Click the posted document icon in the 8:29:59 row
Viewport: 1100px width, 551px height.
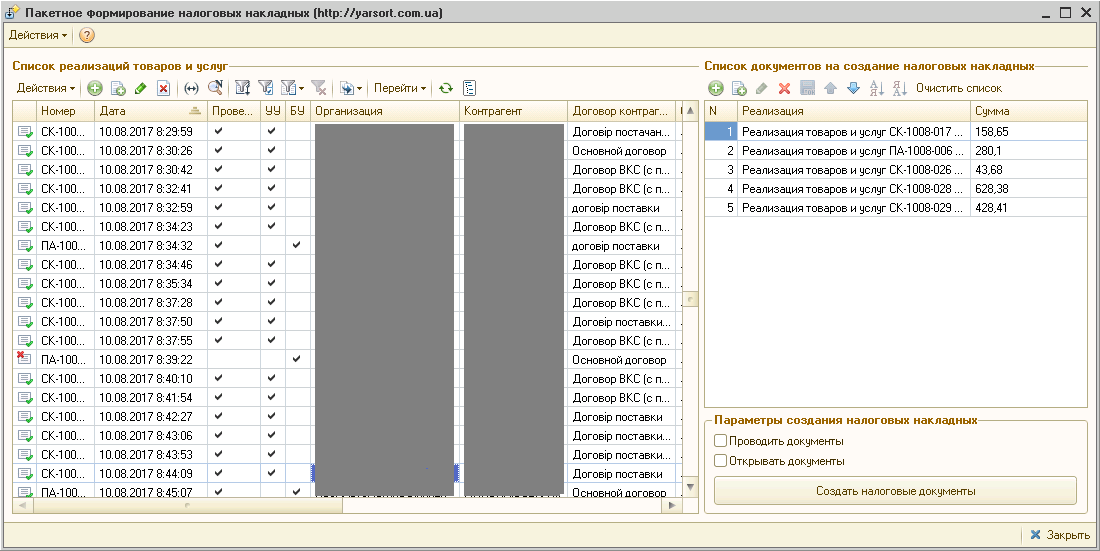point(25,131)
